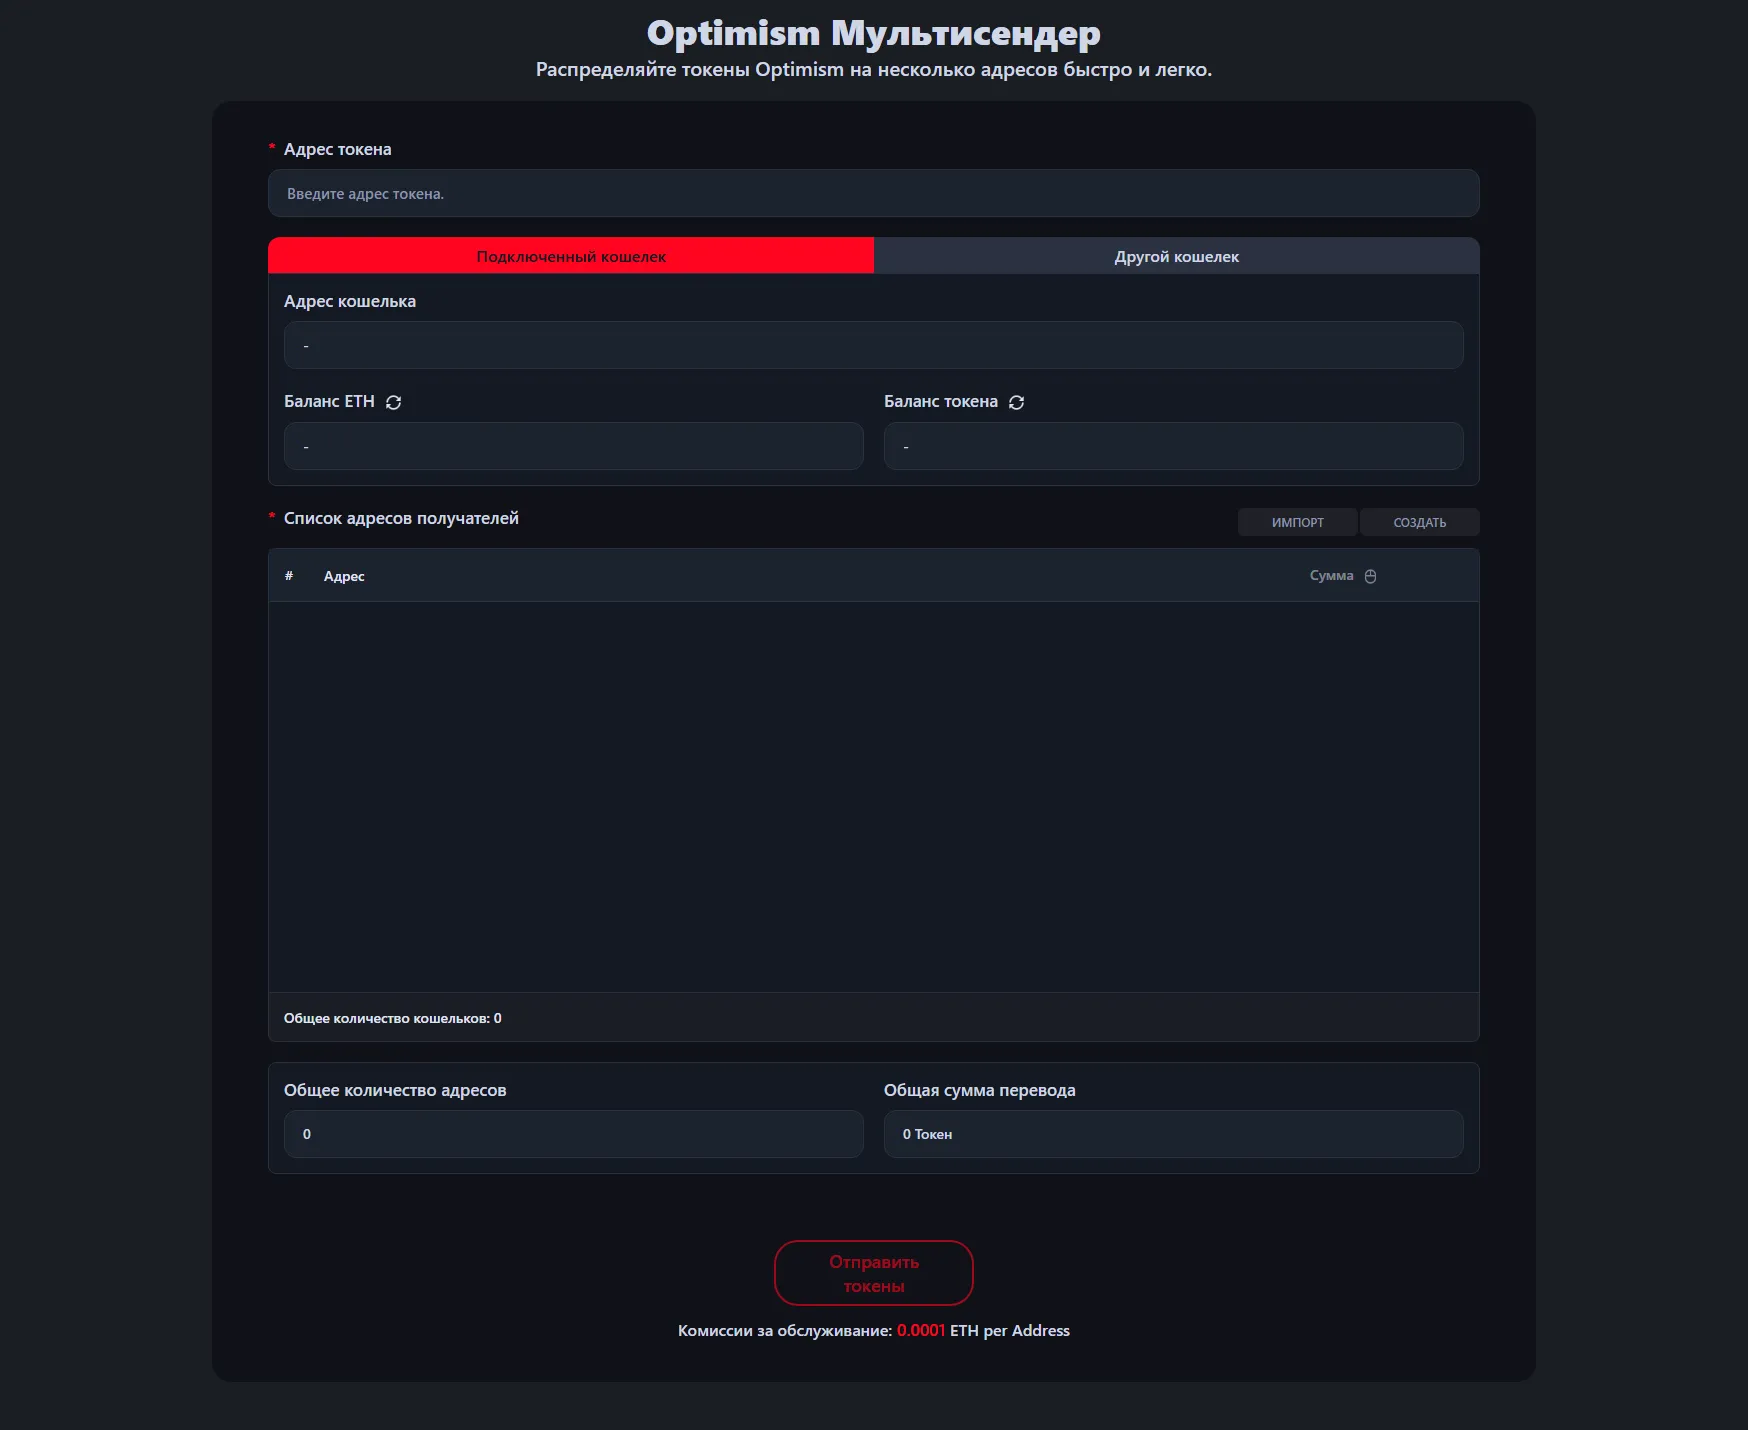This screenshot has height=1430, width=1748.
Task: Click the icon beside the Сумма column
Action: pos(1370,576)
